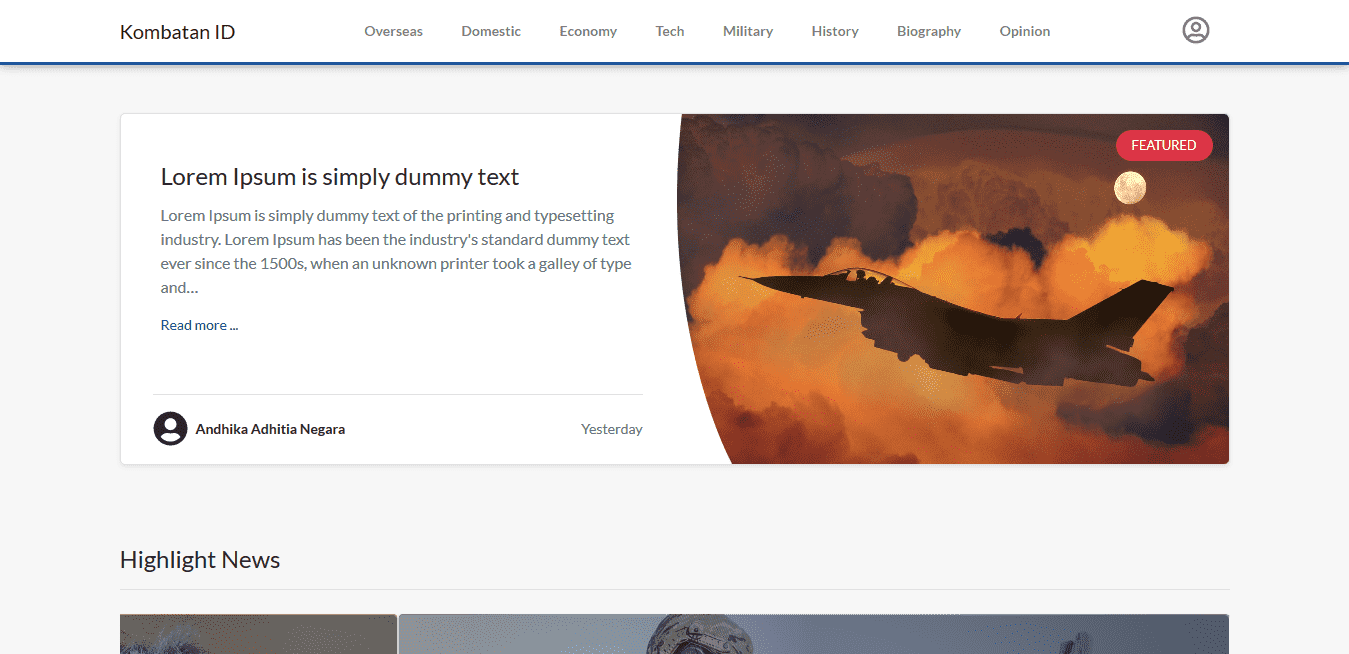This screenshot has width=1349, height=654.
Task: Open the Biography category
Action: point(929,31)
